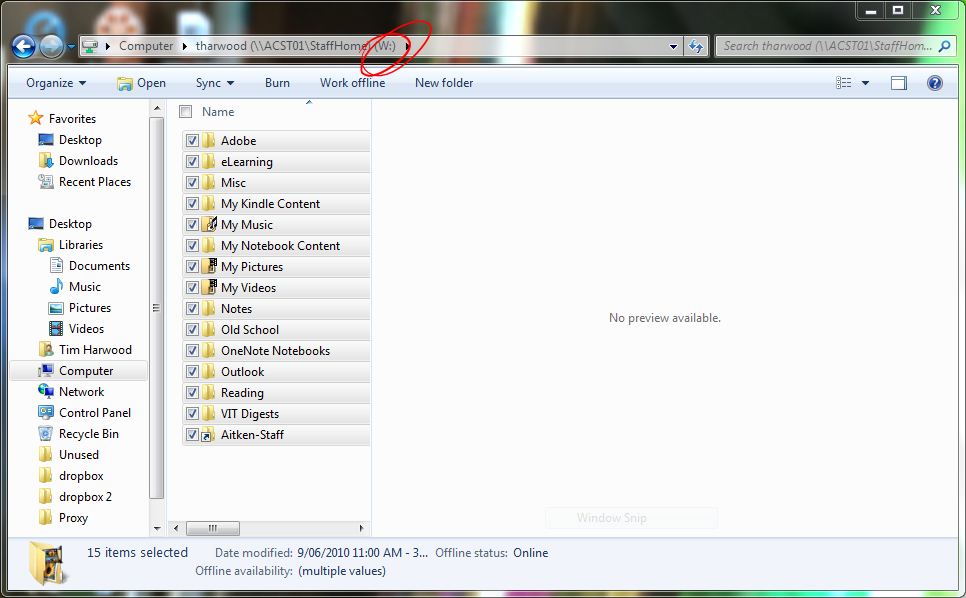Click the horizontal scrollbar in file list

point(212,528)
